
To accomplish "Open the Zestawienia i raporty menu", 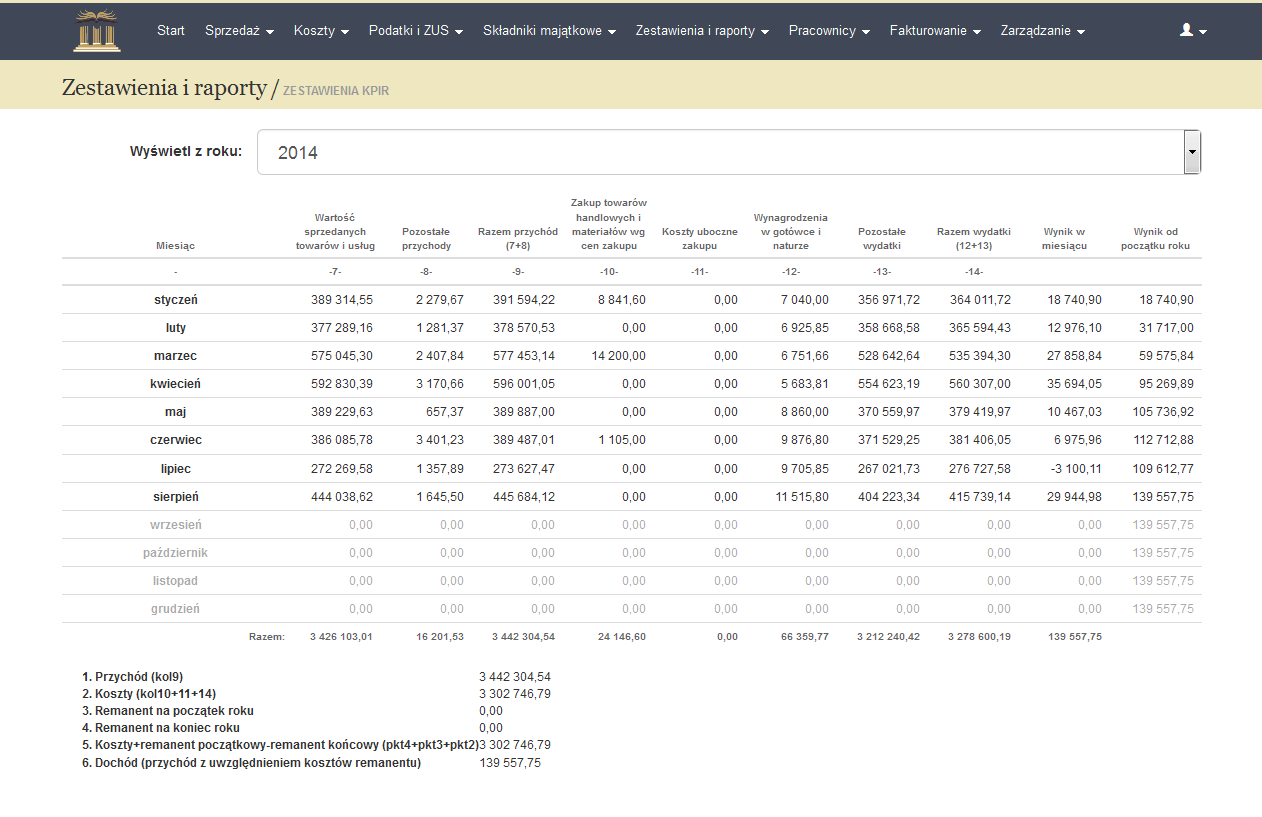I will pyautogui.click(x=702, y=31).
